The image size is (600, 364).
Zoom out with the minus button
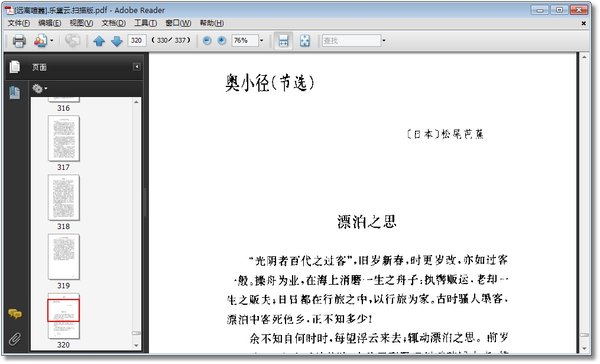tap(207, 40)
